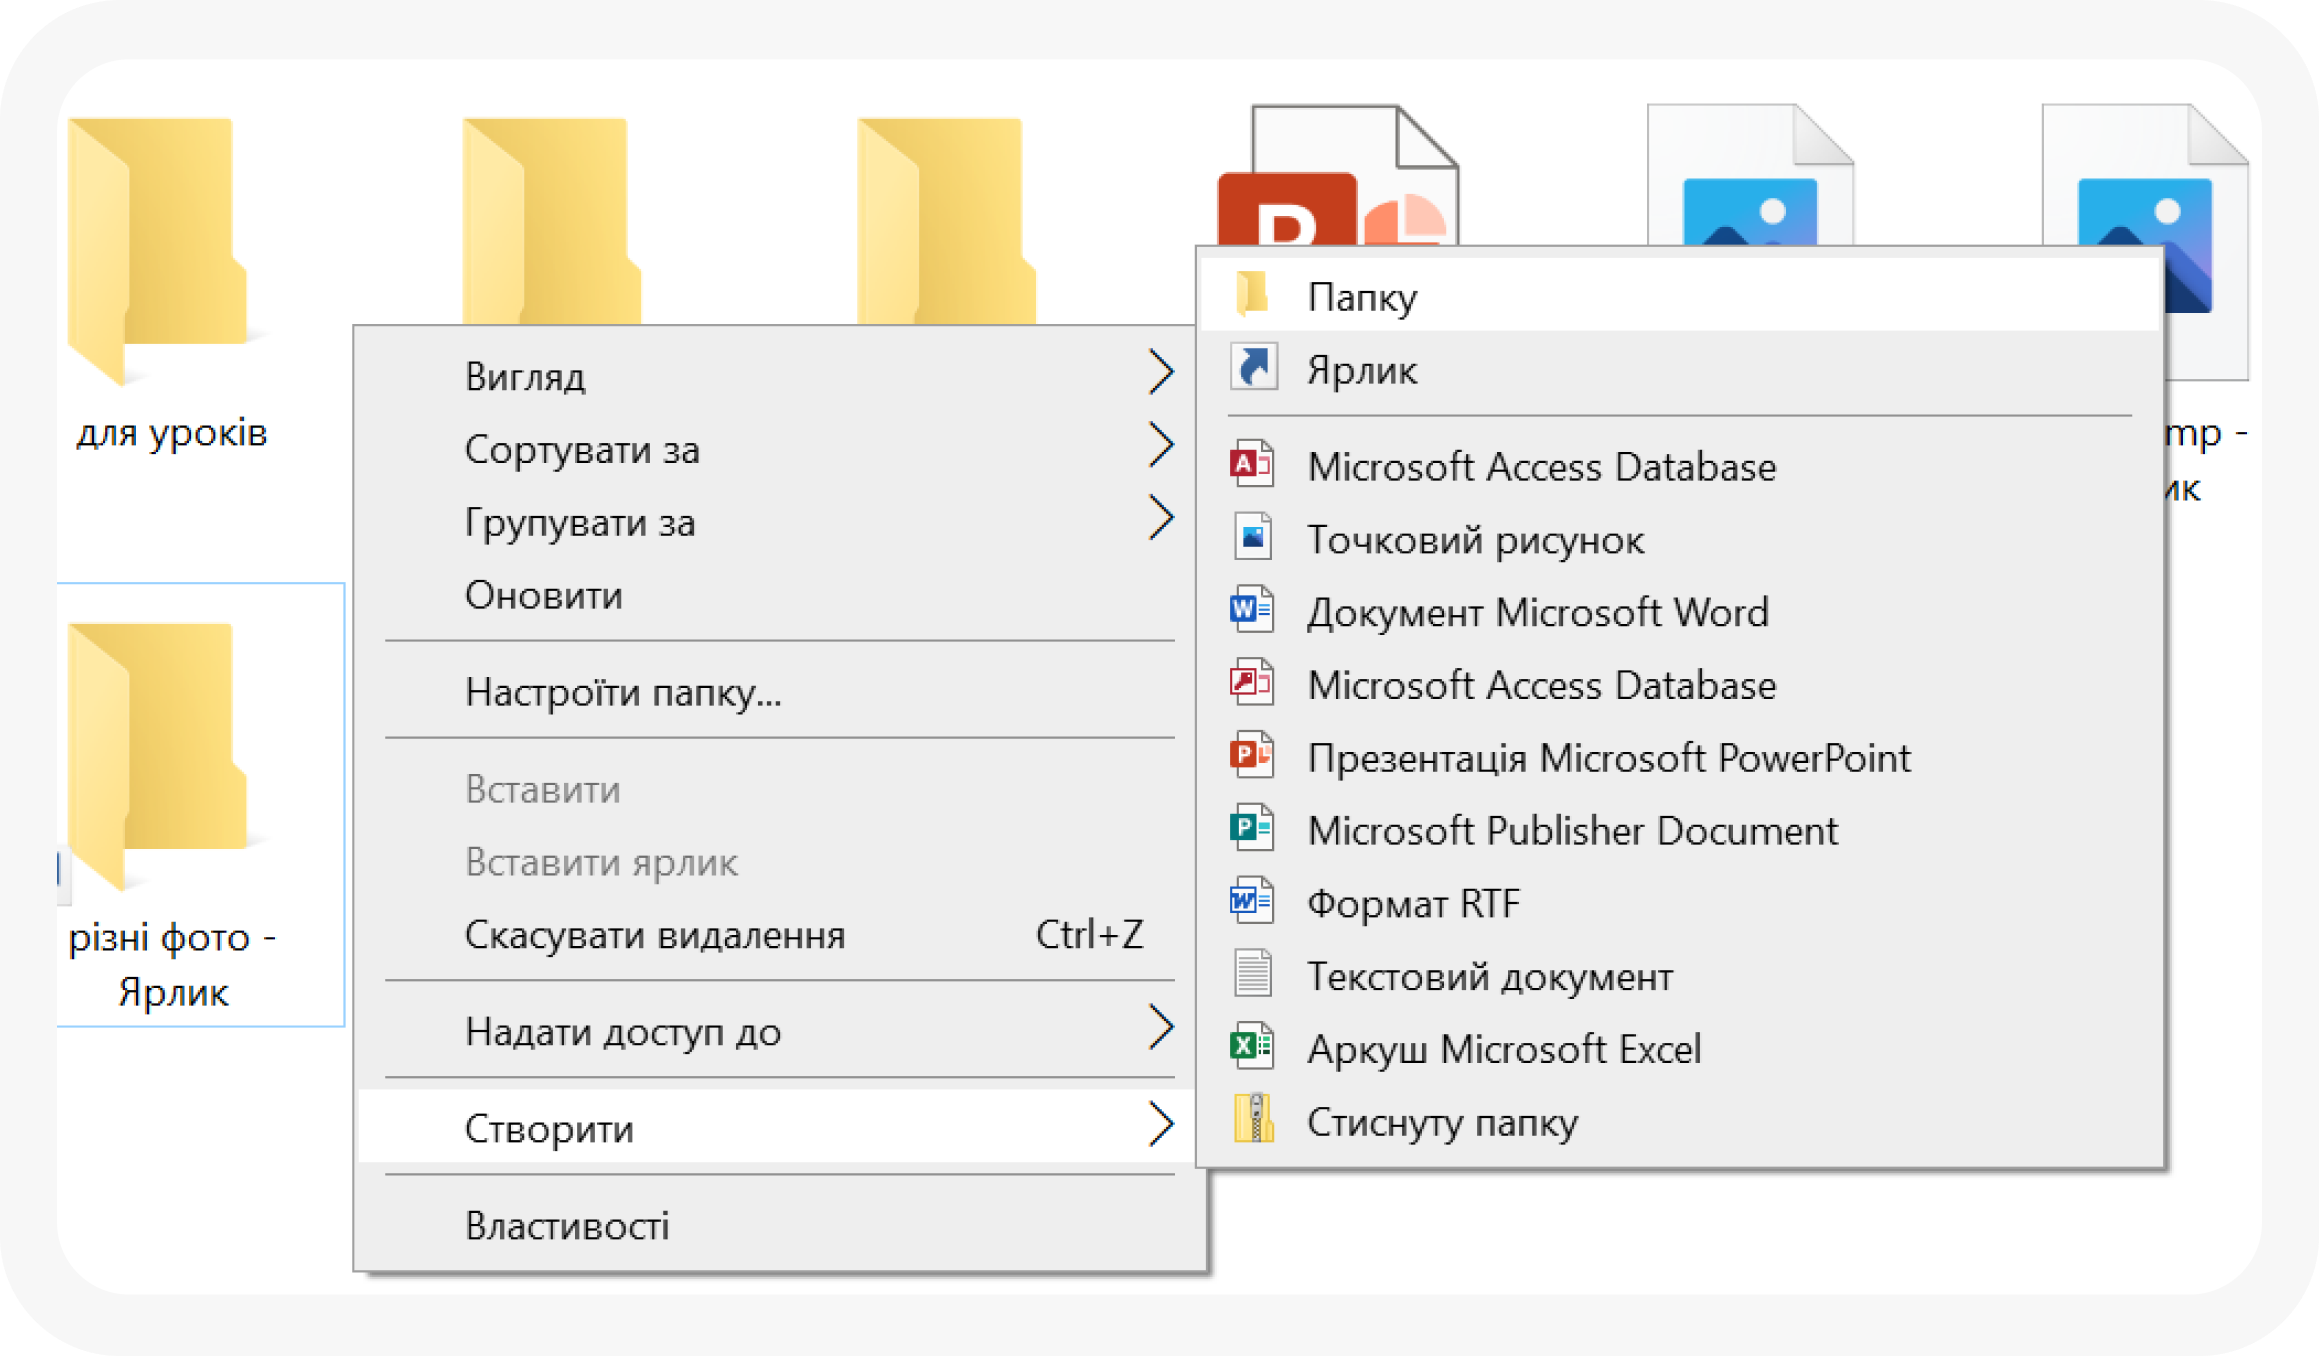Click the red Access Database icon at top
Viewport: 2319px width, 1356px height.
coord(1252,466)
